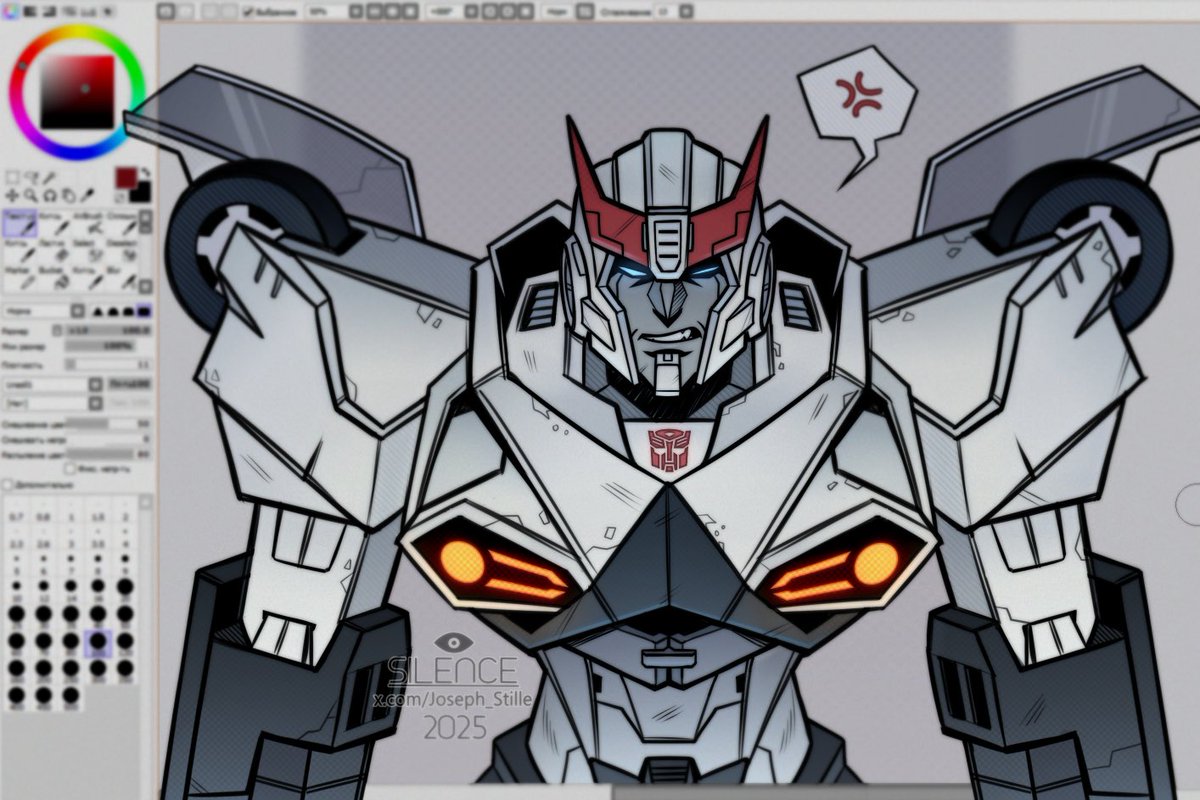Viewport: 1200px width, 800px height.
Task: Adjust the minimum size 100% slider
Action: pyautogui.click(x=99, y=346)
